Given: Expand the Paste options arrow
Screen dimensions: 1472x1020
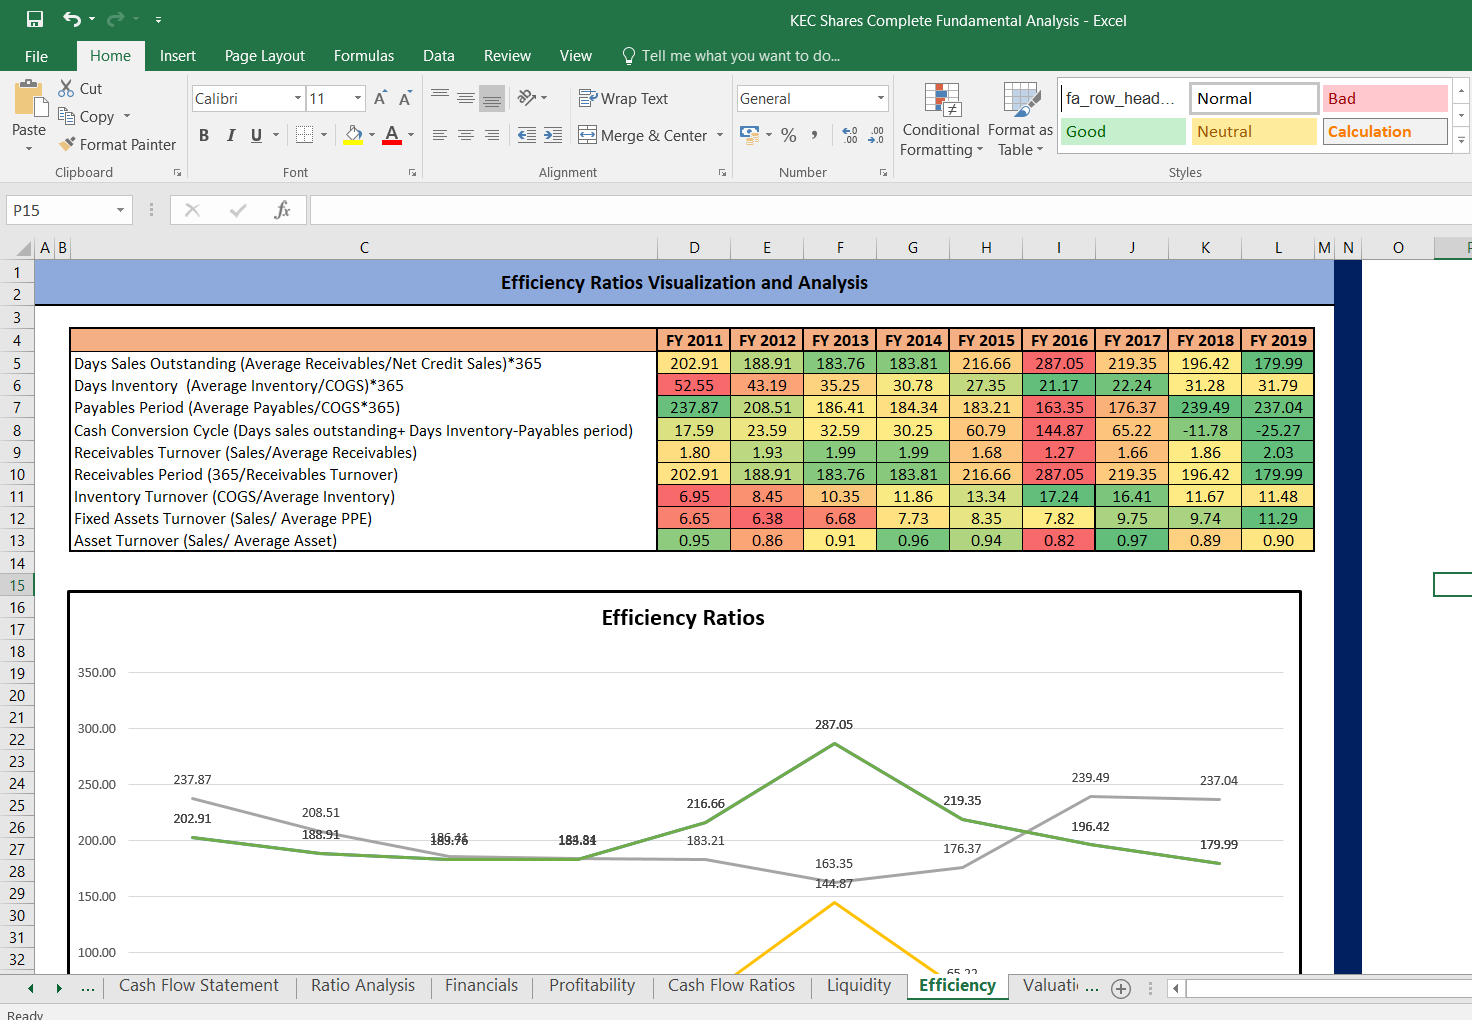Looking at the screenshot, I should pyautogui.click(x=29, y=148).
